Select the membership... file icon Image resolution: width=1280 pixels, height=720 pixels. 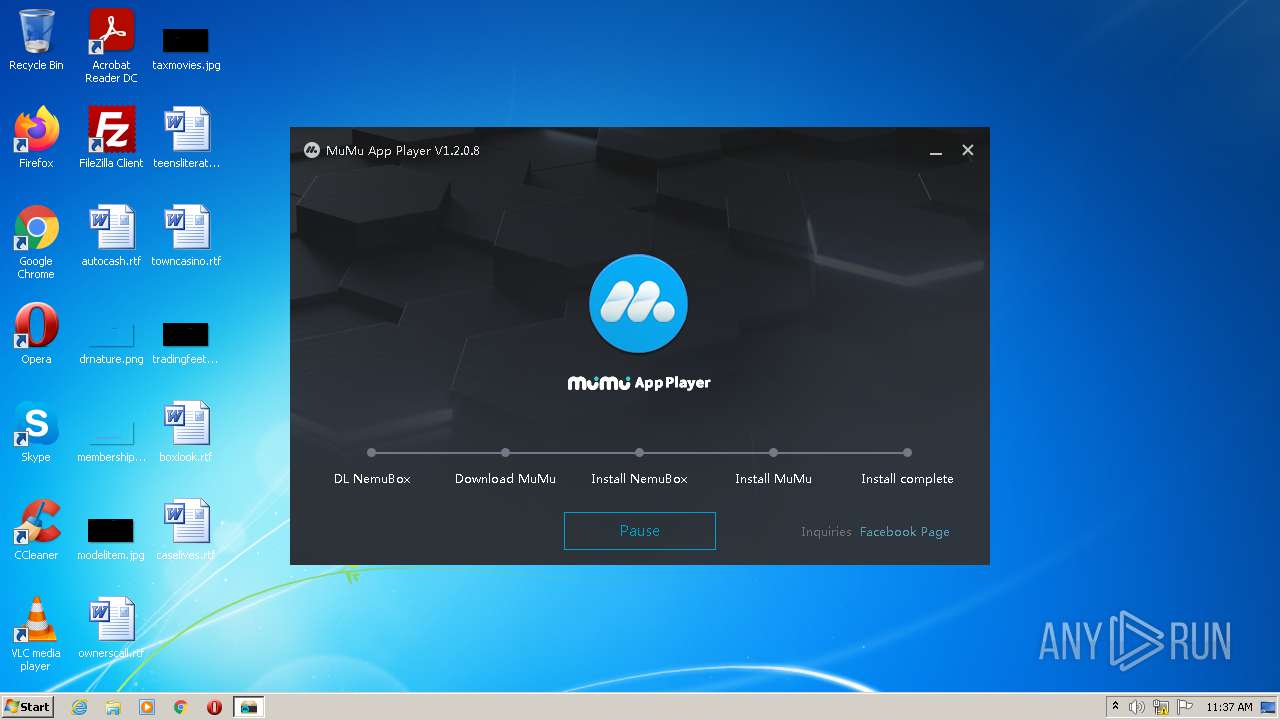point(111,440)
